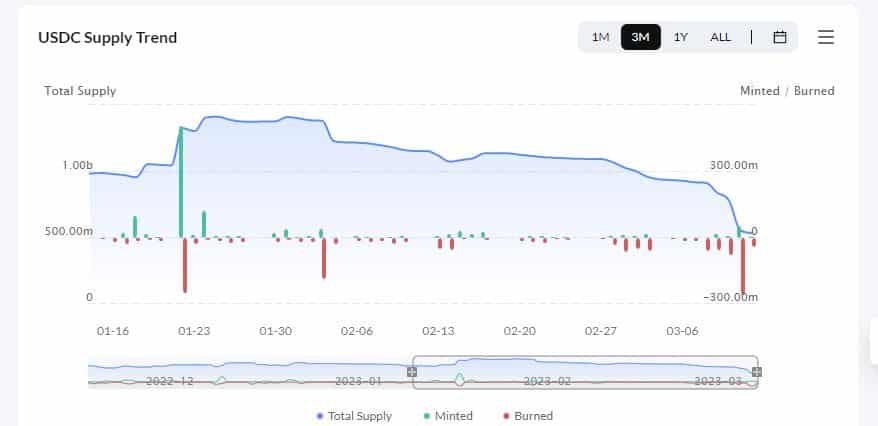878x426 pixels.
Task: Click the 02-13 axis label
Action: (438, 331)
